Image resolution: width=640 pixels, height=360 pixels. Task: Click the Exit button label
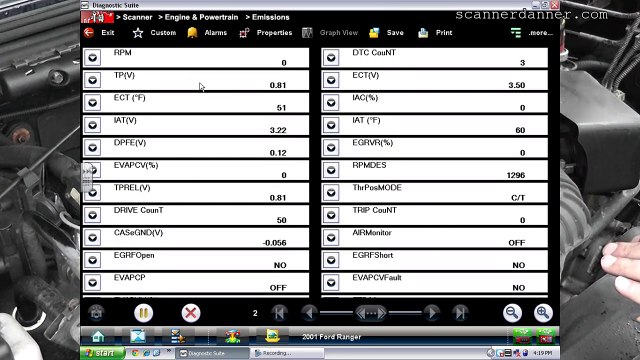(x=108, y=33)
